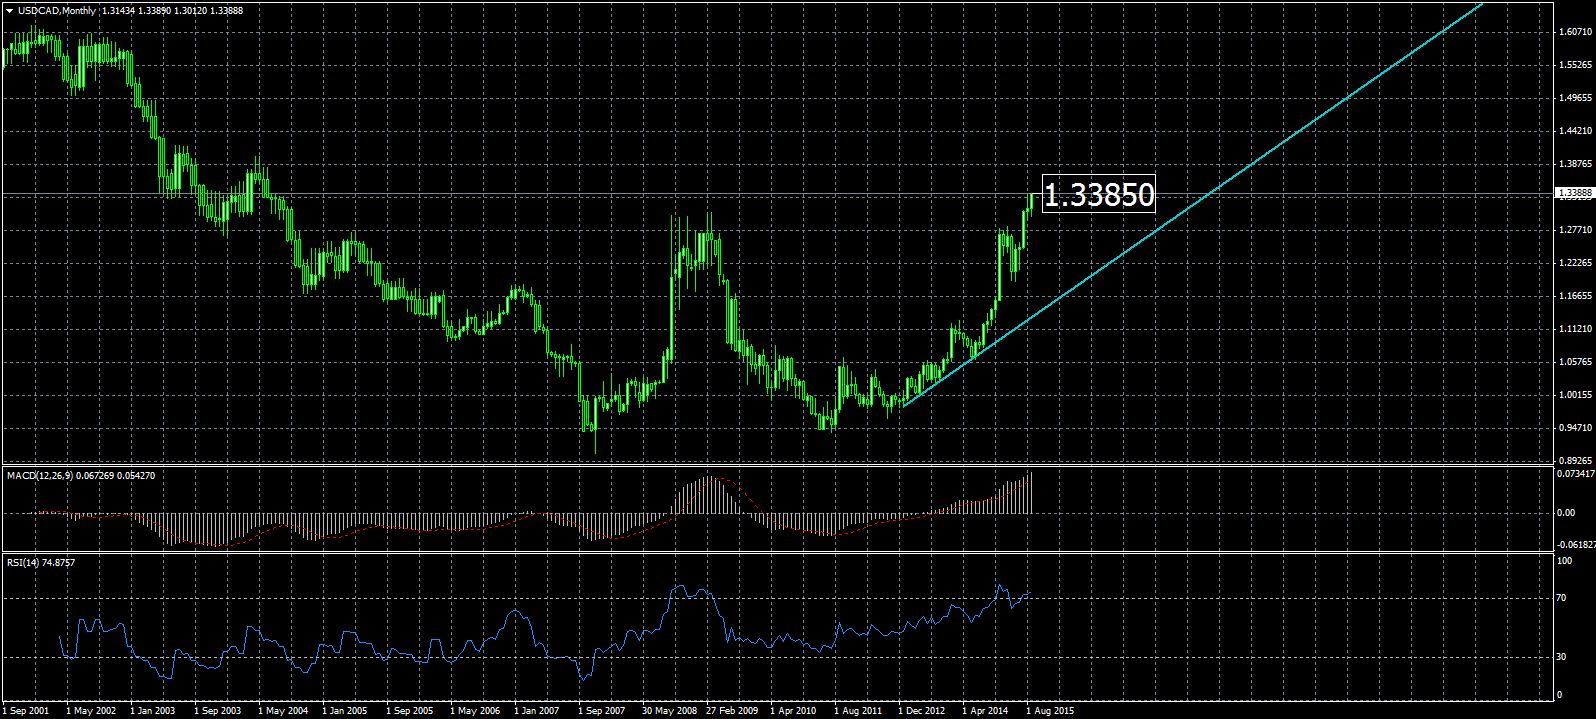Select the 1.33850 price text label
Image resolution: width=1596 pixels, height=719 pixels.
pyautogui.click(x=1098, y=194)
